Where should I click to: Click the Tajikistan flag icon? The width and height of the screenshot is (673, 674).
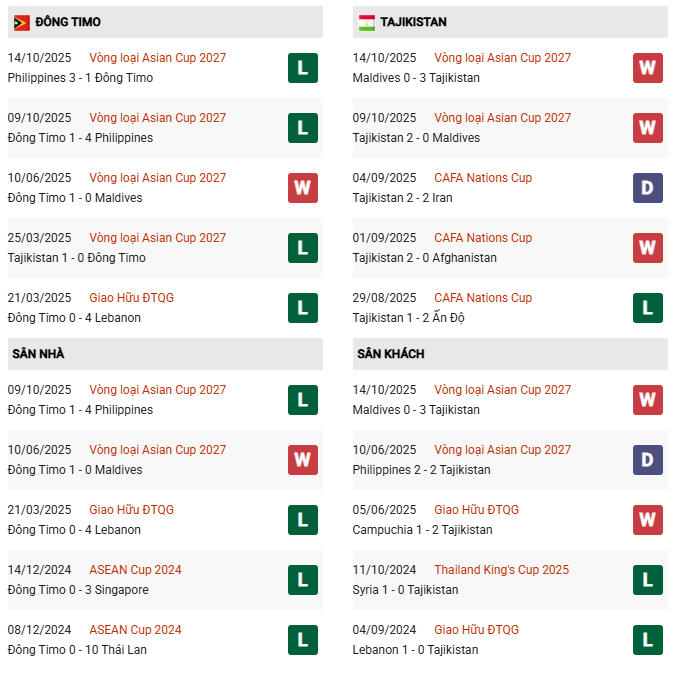tap(367, 22)
